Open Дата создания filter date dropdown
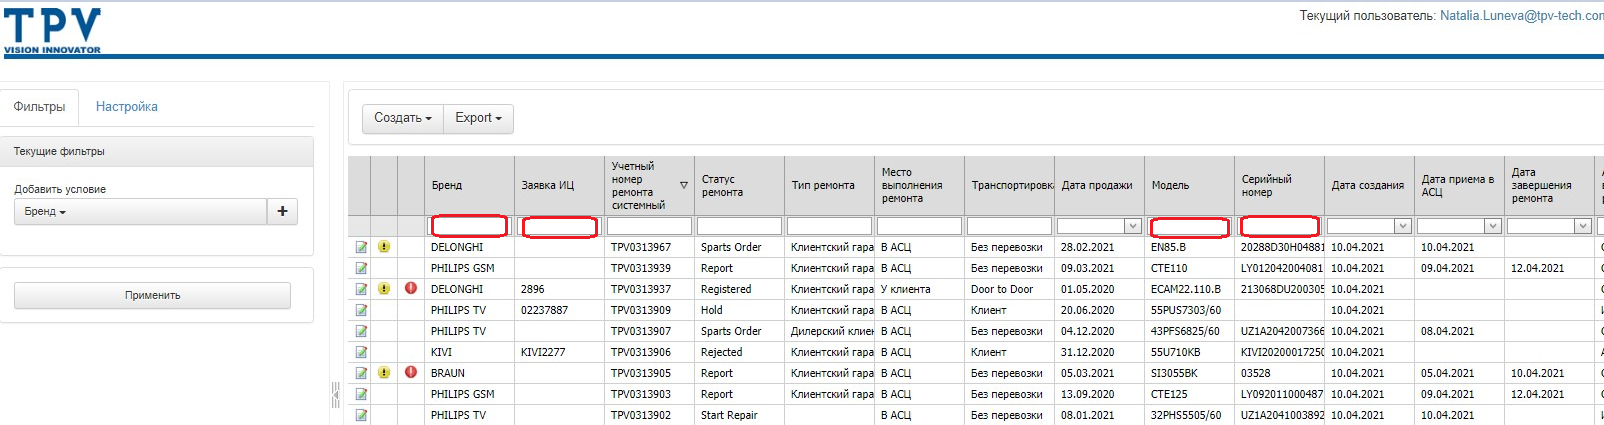This screenshot has width=1604, height=425. point(1402,226)
